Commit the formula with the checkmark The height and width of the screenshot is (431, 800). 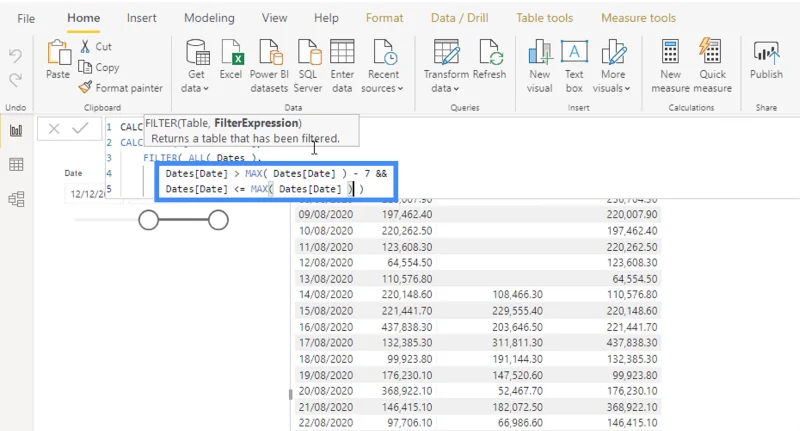[x=80, y=128]
